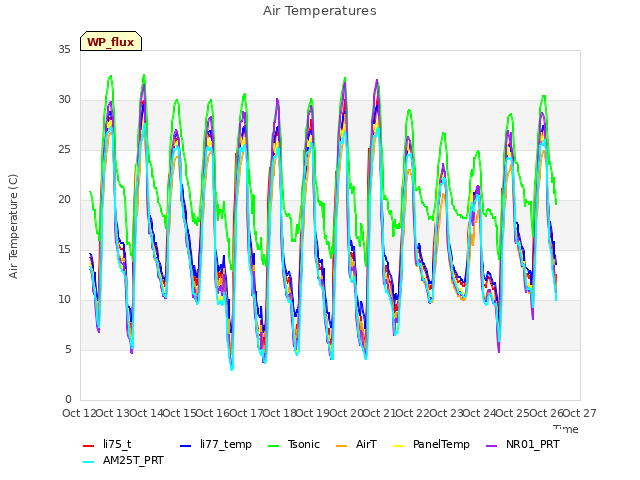Toggle the PanelTemp legend entry

click(x=431, y=444)
